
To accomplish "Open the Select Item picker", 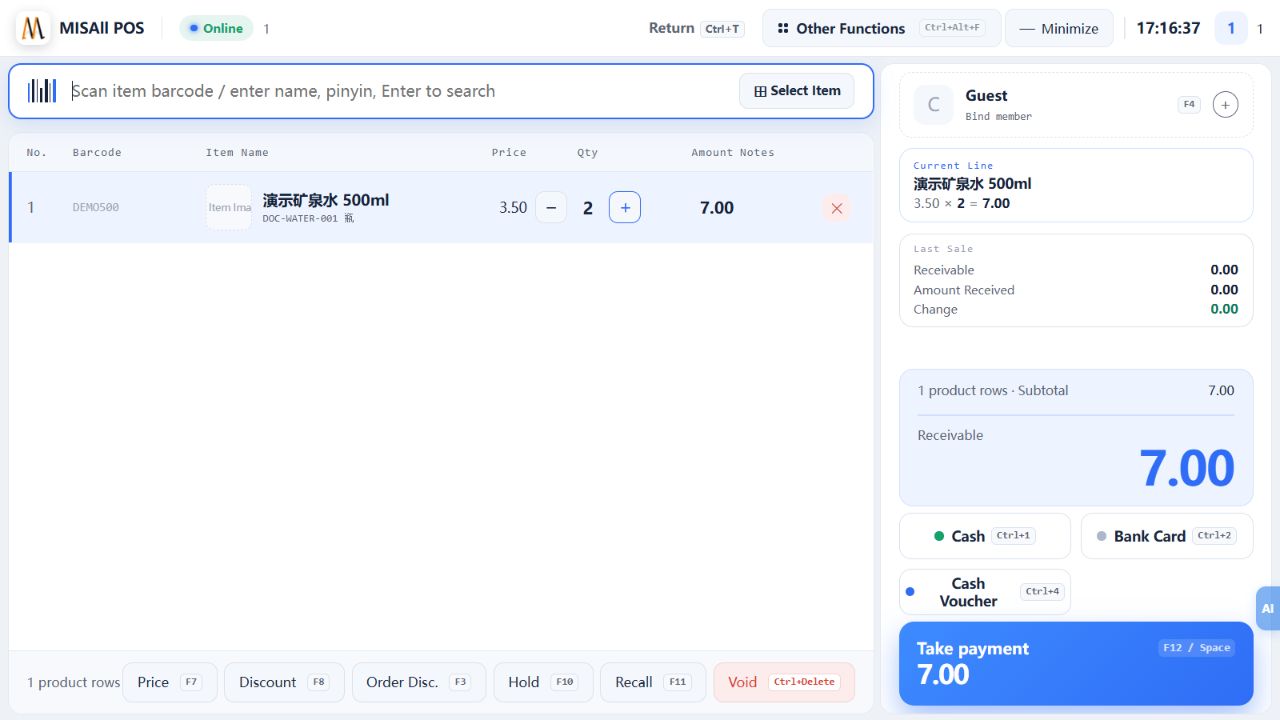I will click(x=797, y=91).
